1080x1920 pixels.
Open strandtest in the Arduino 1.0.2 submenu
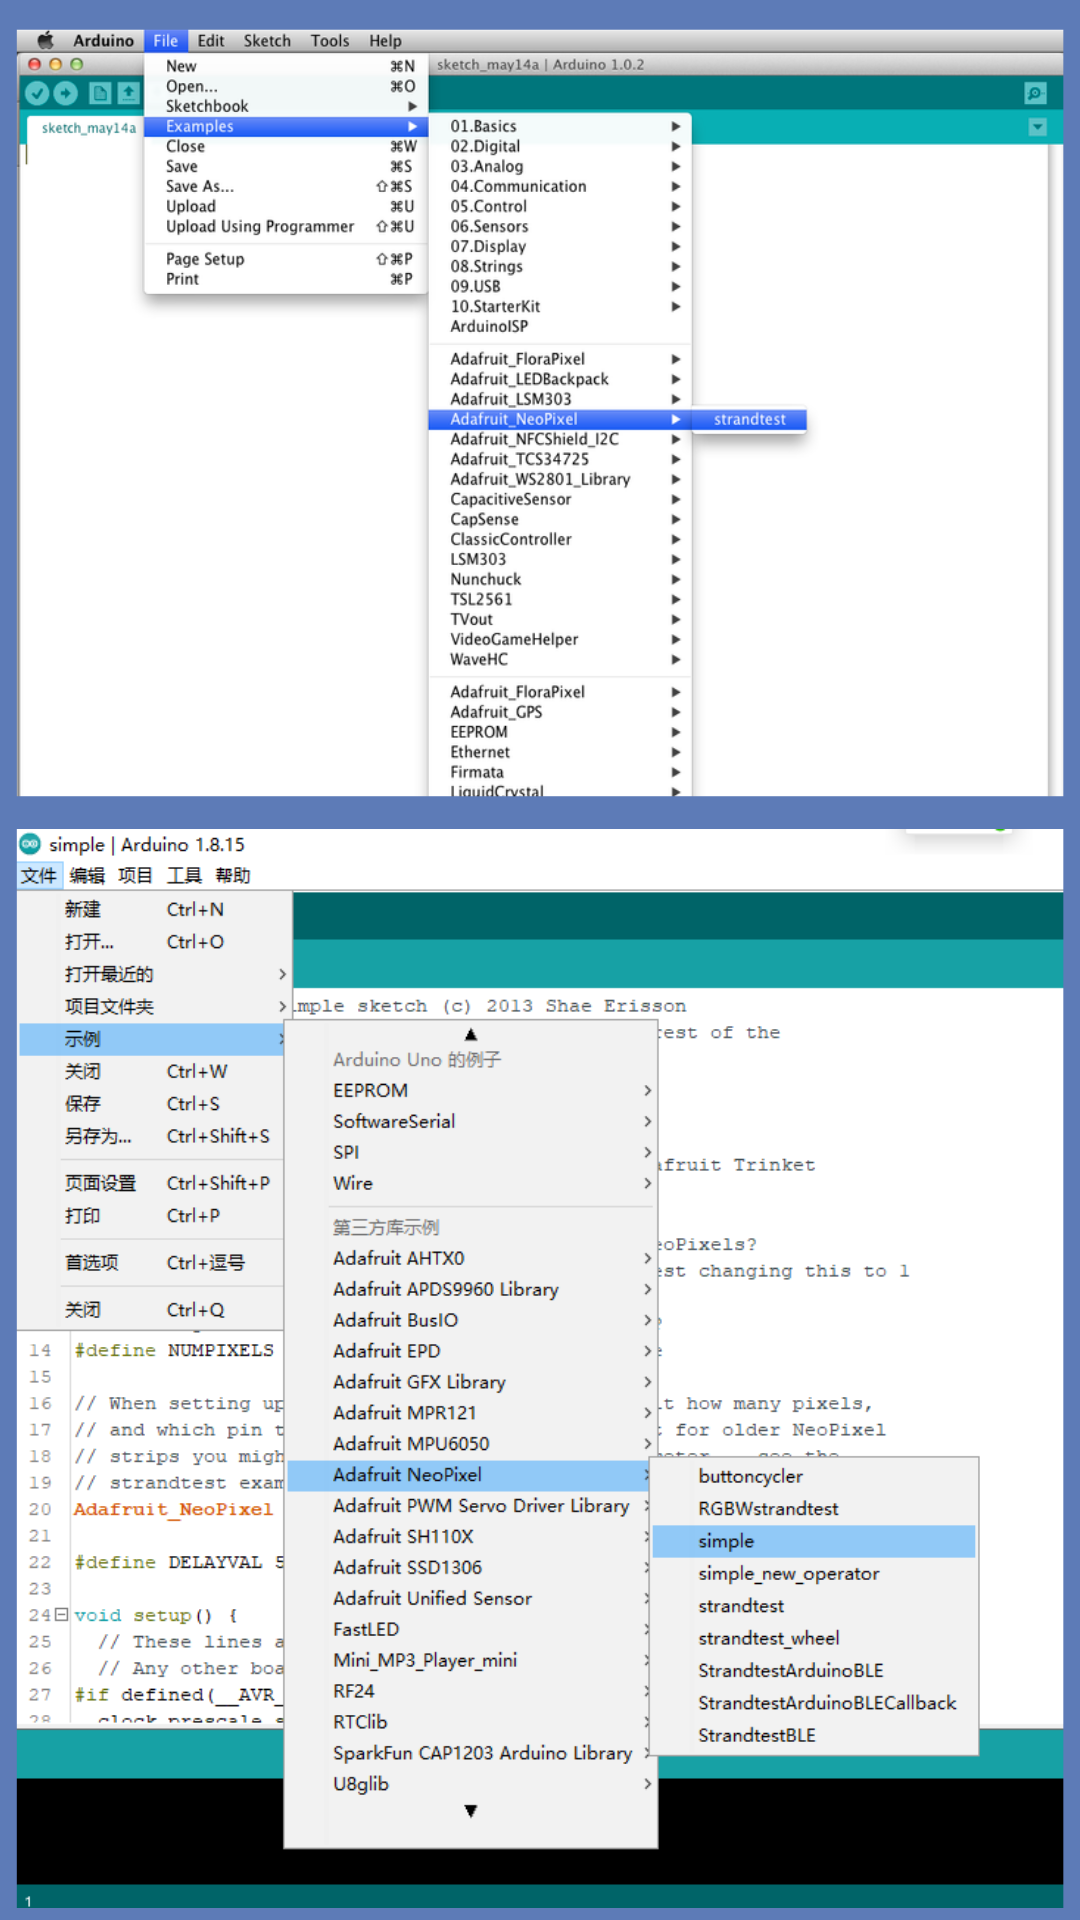[749, 419]
